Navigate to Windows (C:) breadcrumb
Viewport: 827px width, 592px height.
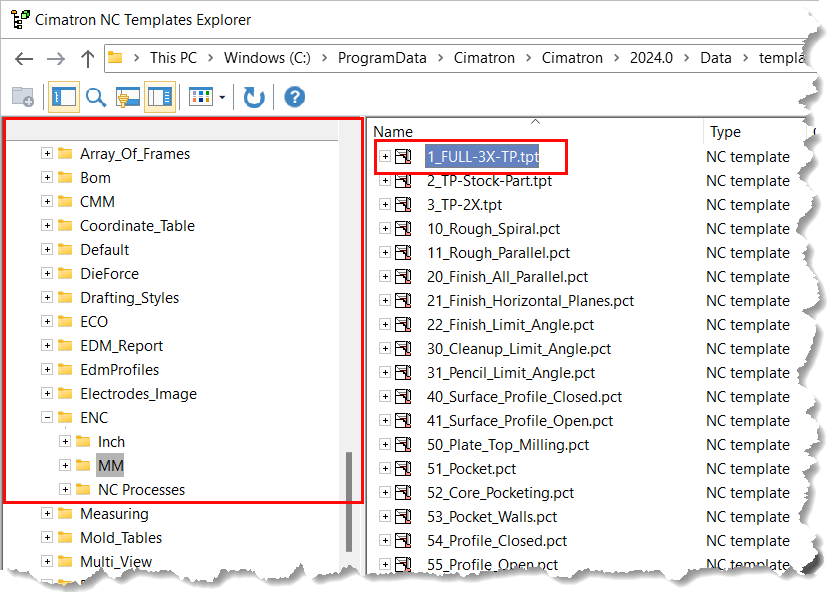pyautogui.click(x=267, y=58)
